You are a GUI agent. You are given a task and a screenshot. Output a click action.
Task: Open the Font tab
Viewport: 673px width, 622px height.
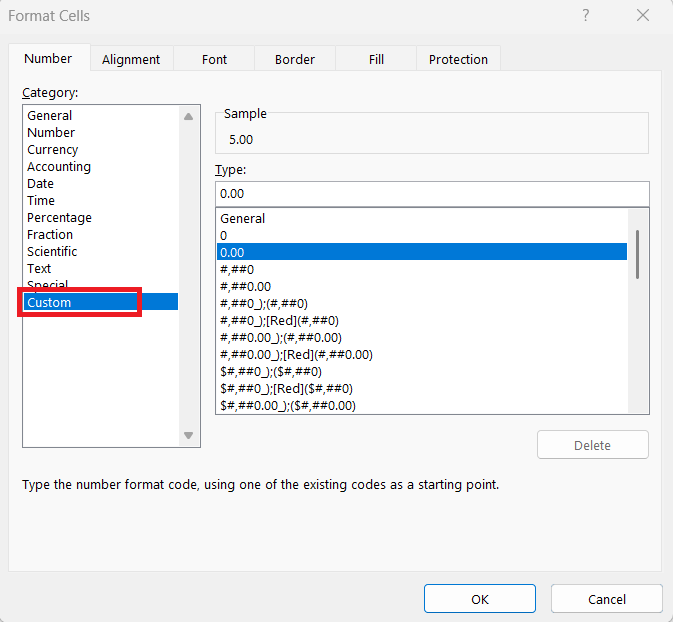pos(214,59)
